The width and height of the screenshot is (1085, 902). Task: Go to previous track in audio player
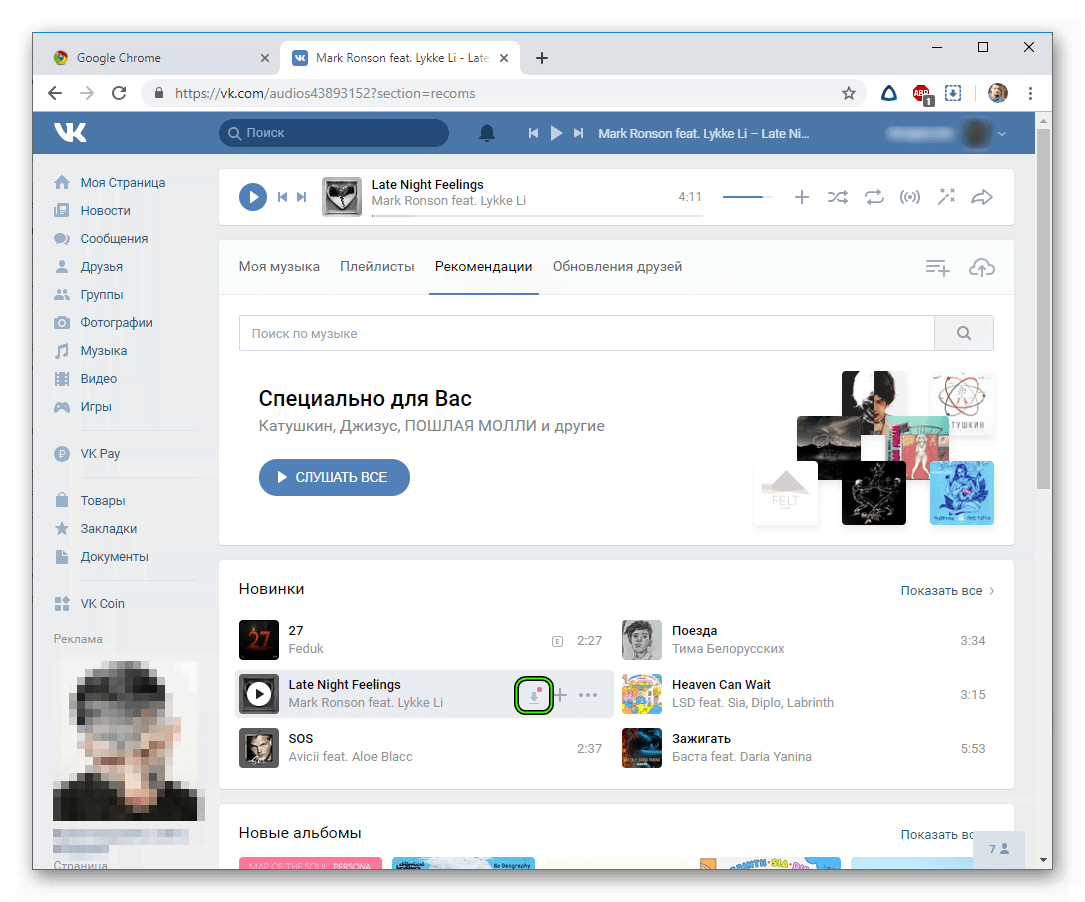[282, 197]
